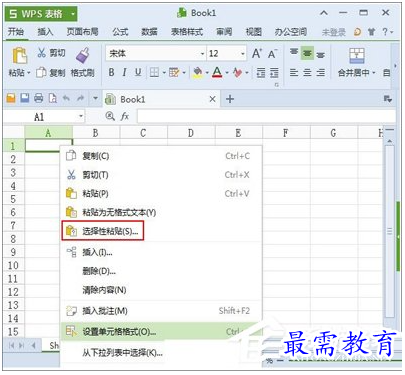This screenshot has width=405, height=375.
Task: Click the formula bar input field
Action: point(266,117)
